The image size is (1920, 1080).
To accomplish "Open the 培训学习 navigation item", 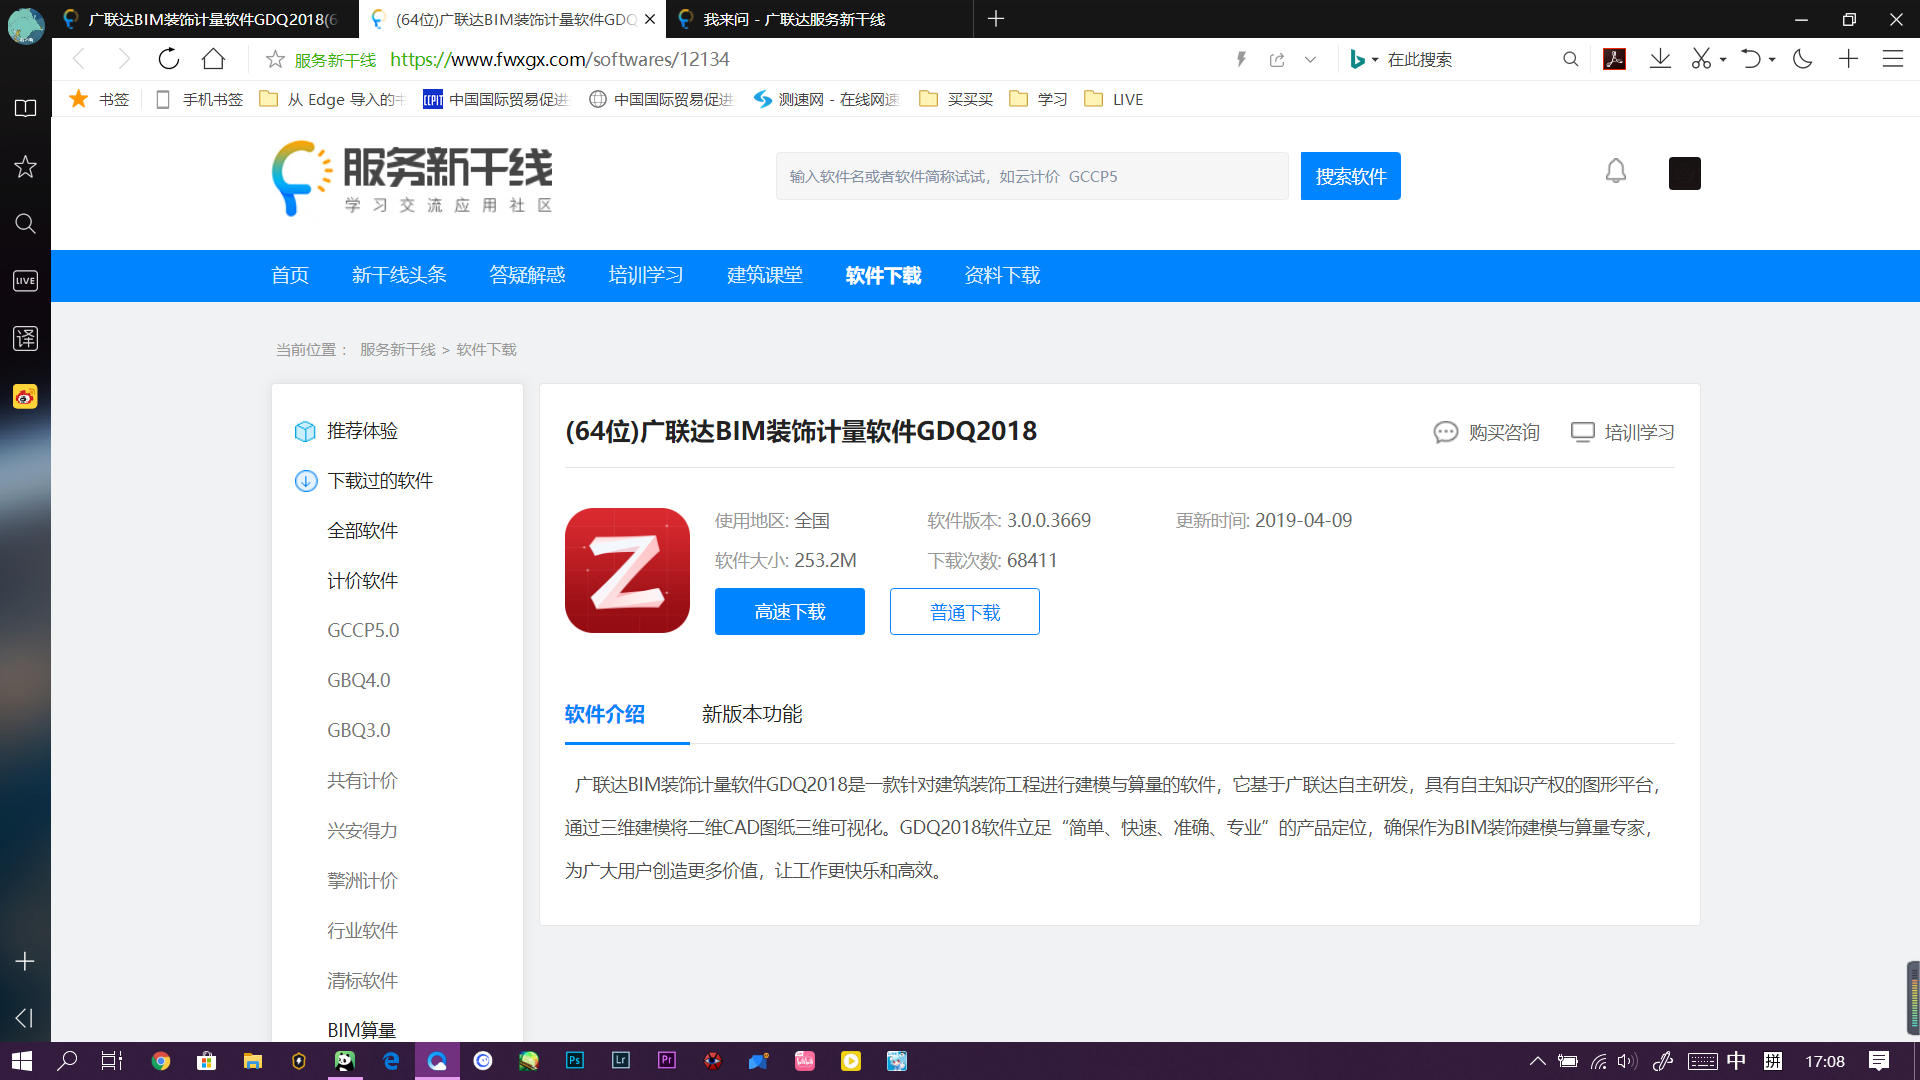I will click(x=646, y=275).
